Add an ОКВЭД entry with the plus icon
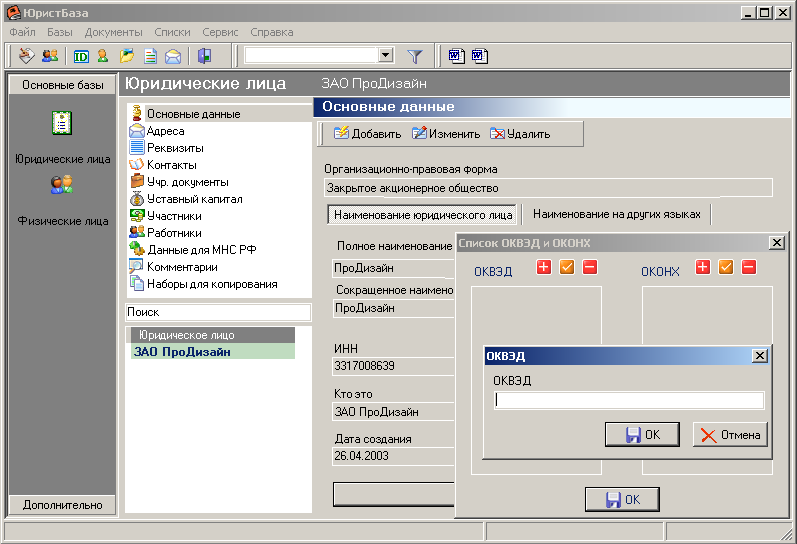Screen dimensions: 797x544 pyautogui.click(x=544, y=267)
